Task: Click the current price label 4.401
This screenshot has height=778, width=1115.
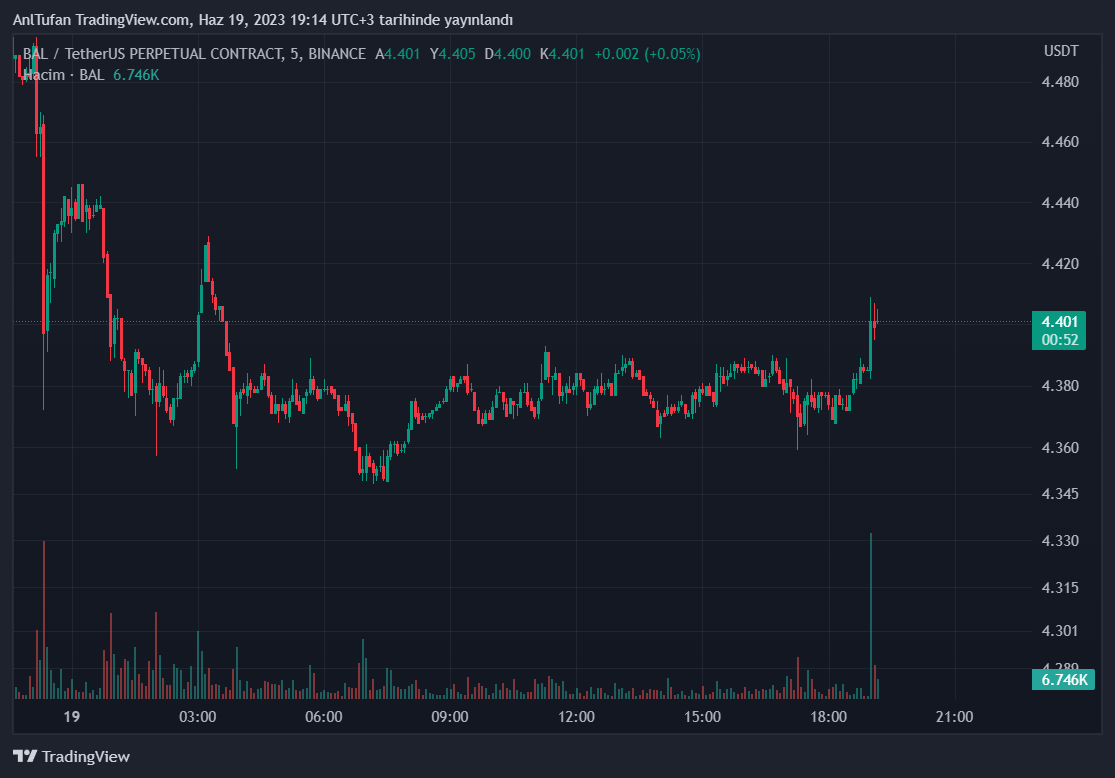Action: tap(1059, 322)
